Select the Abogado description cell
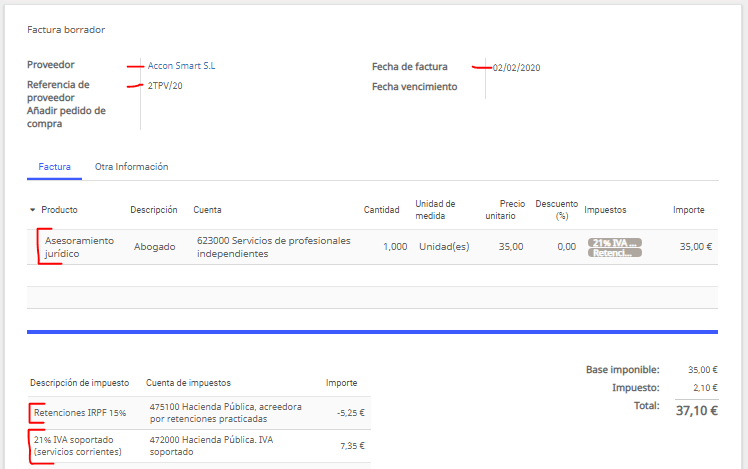This screenshot has height=469, width=748. pos(155,247)
